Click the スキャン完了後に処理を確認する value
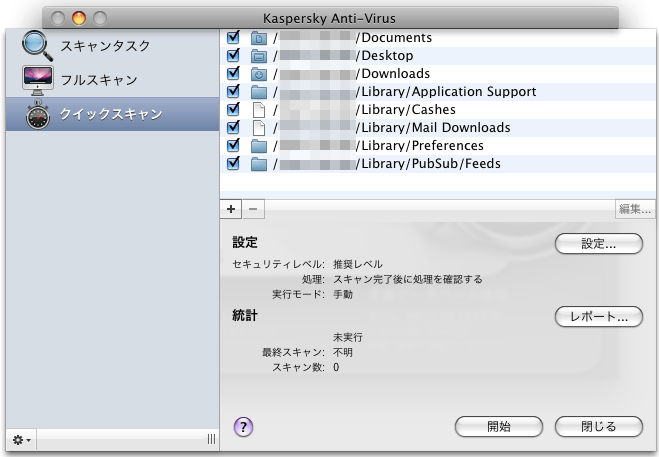 408,280
